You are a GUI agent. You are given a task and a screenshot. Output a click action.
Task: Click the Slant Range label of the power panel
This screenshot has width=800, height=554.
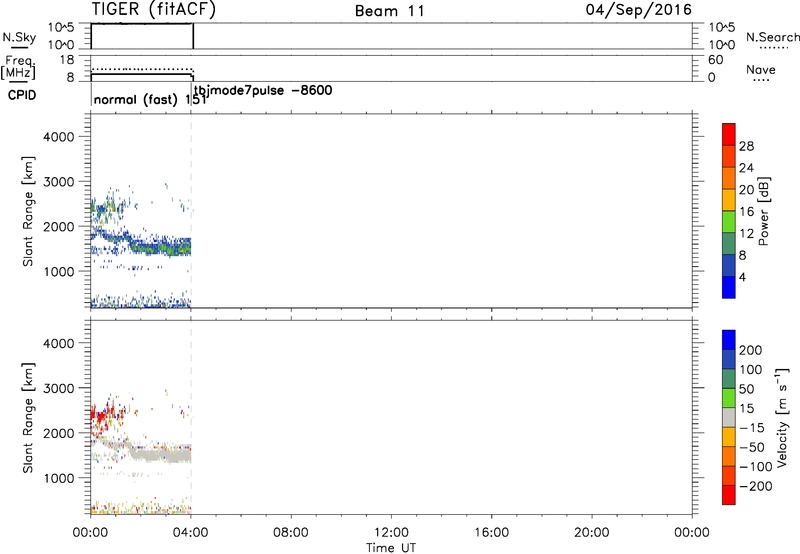click(x=28, y=211)
